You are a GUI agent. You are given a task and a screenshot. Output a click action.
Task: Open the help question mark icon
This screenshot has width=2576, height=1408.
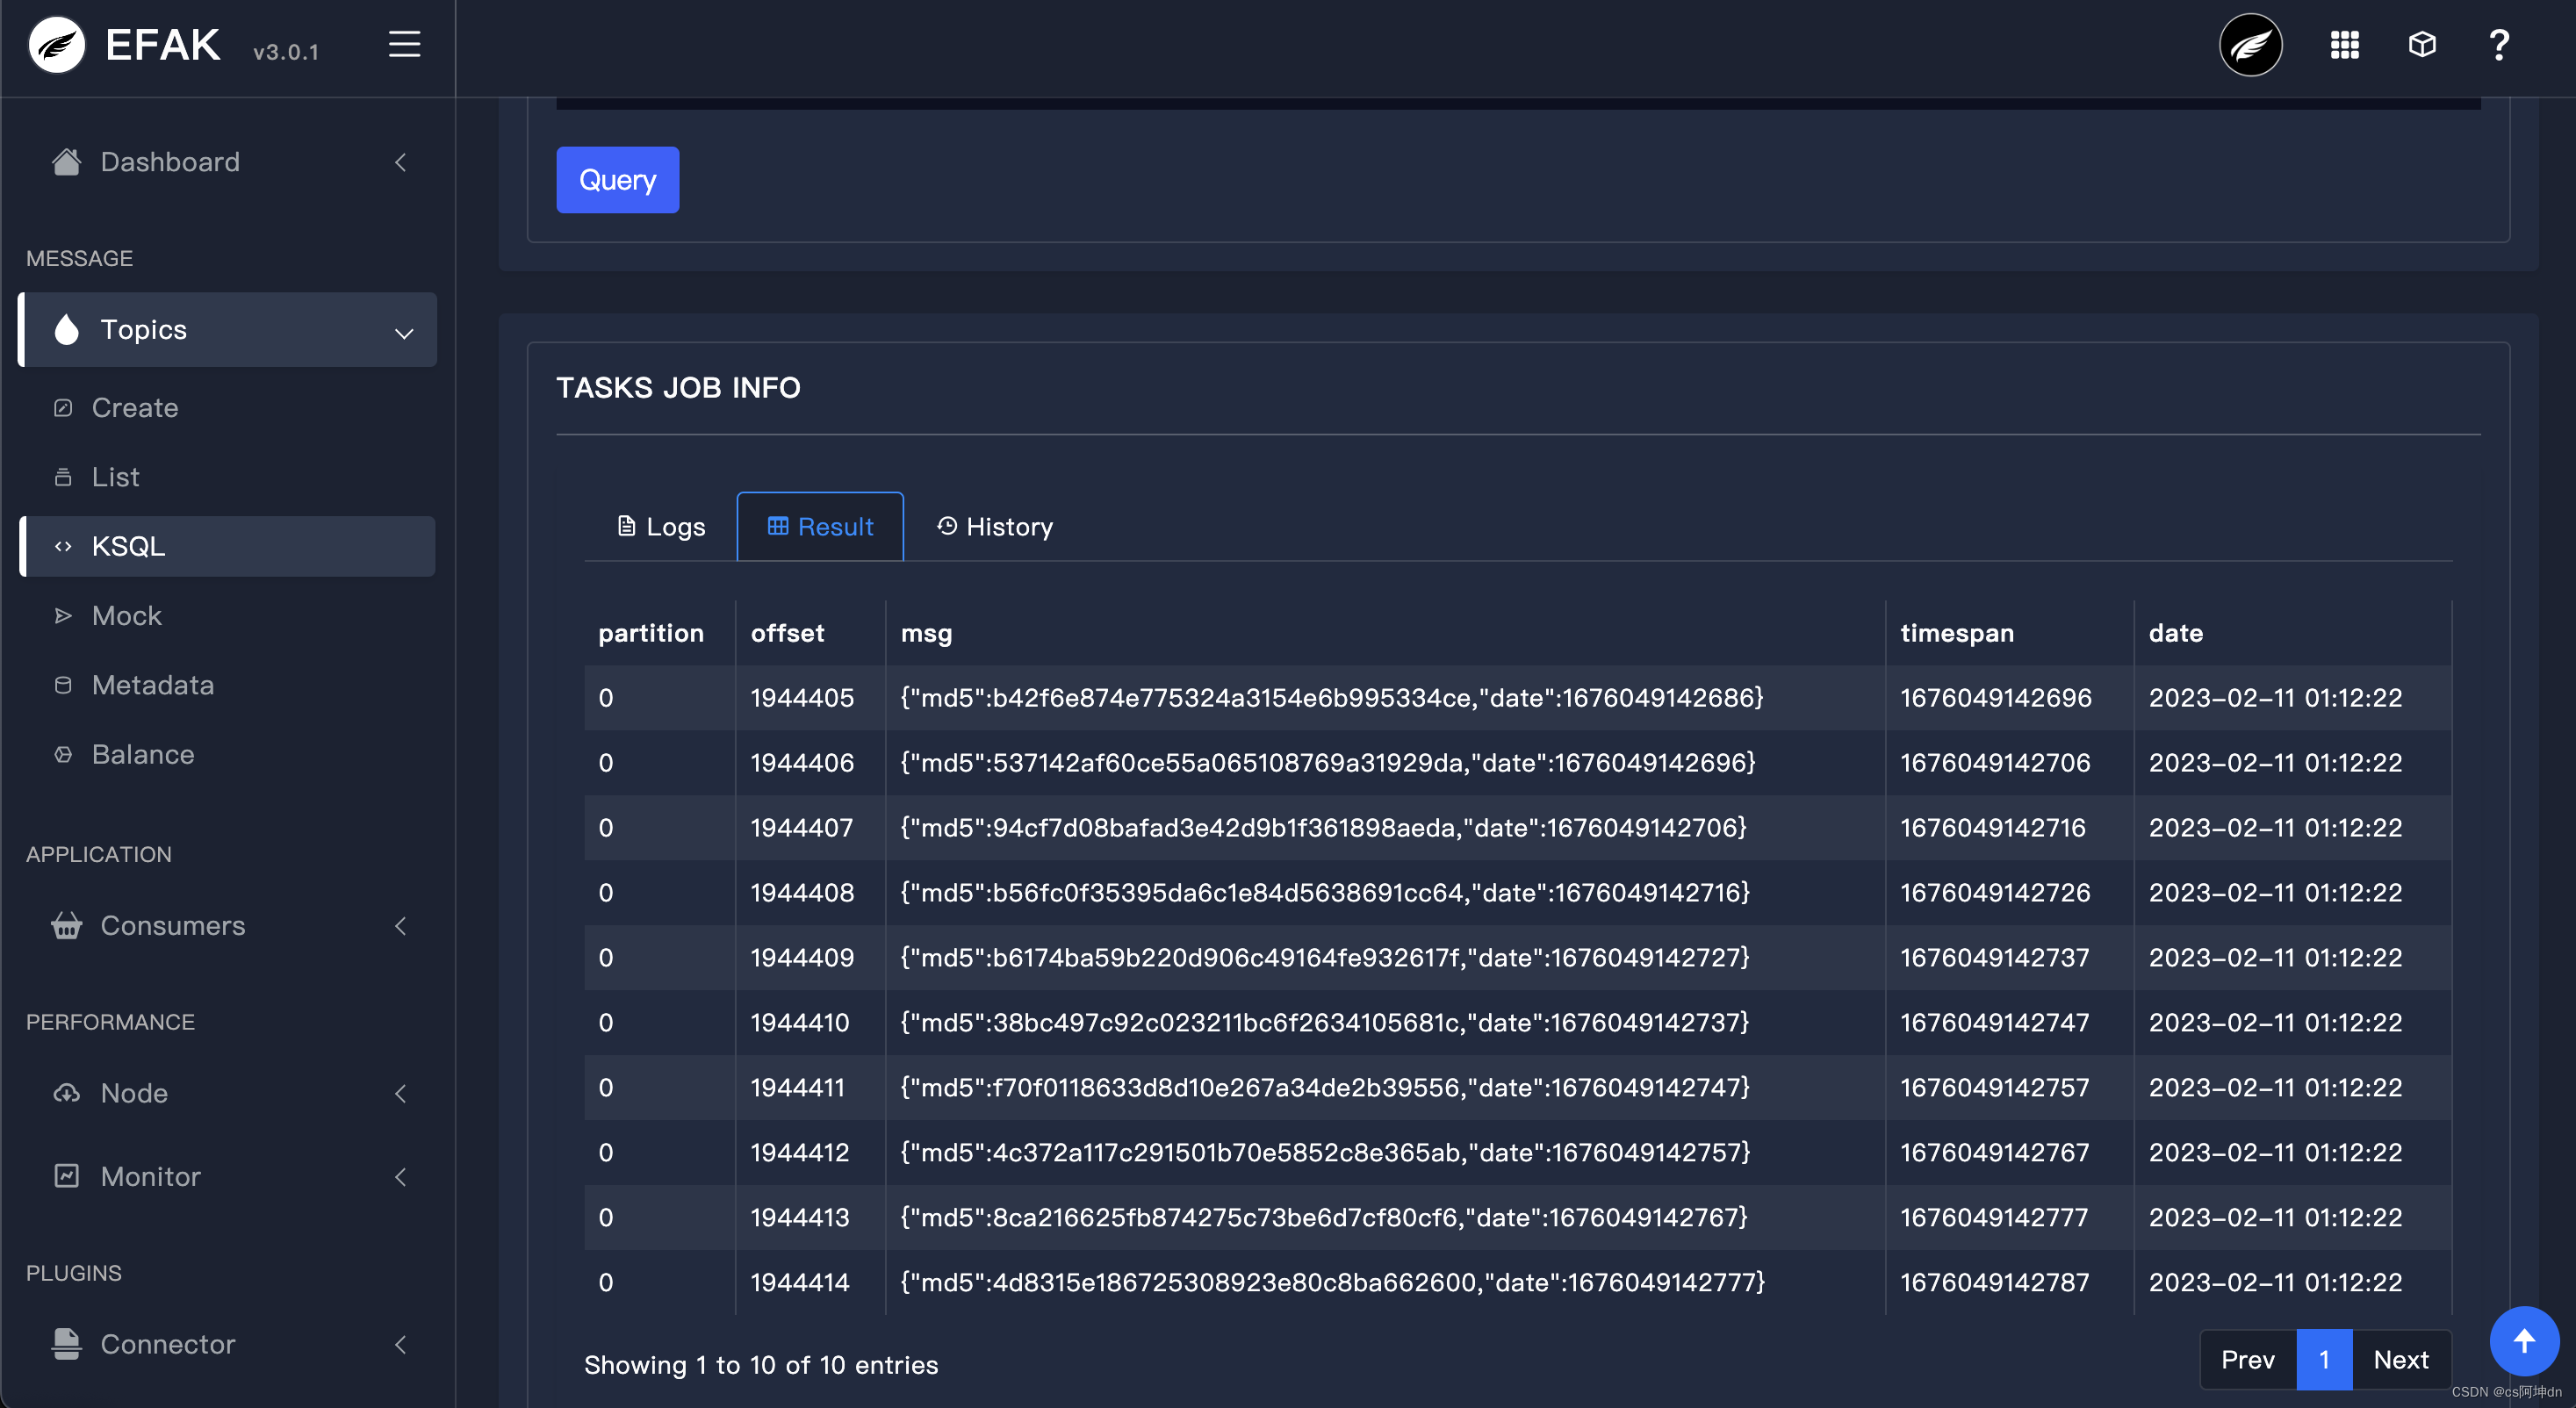2498,45
